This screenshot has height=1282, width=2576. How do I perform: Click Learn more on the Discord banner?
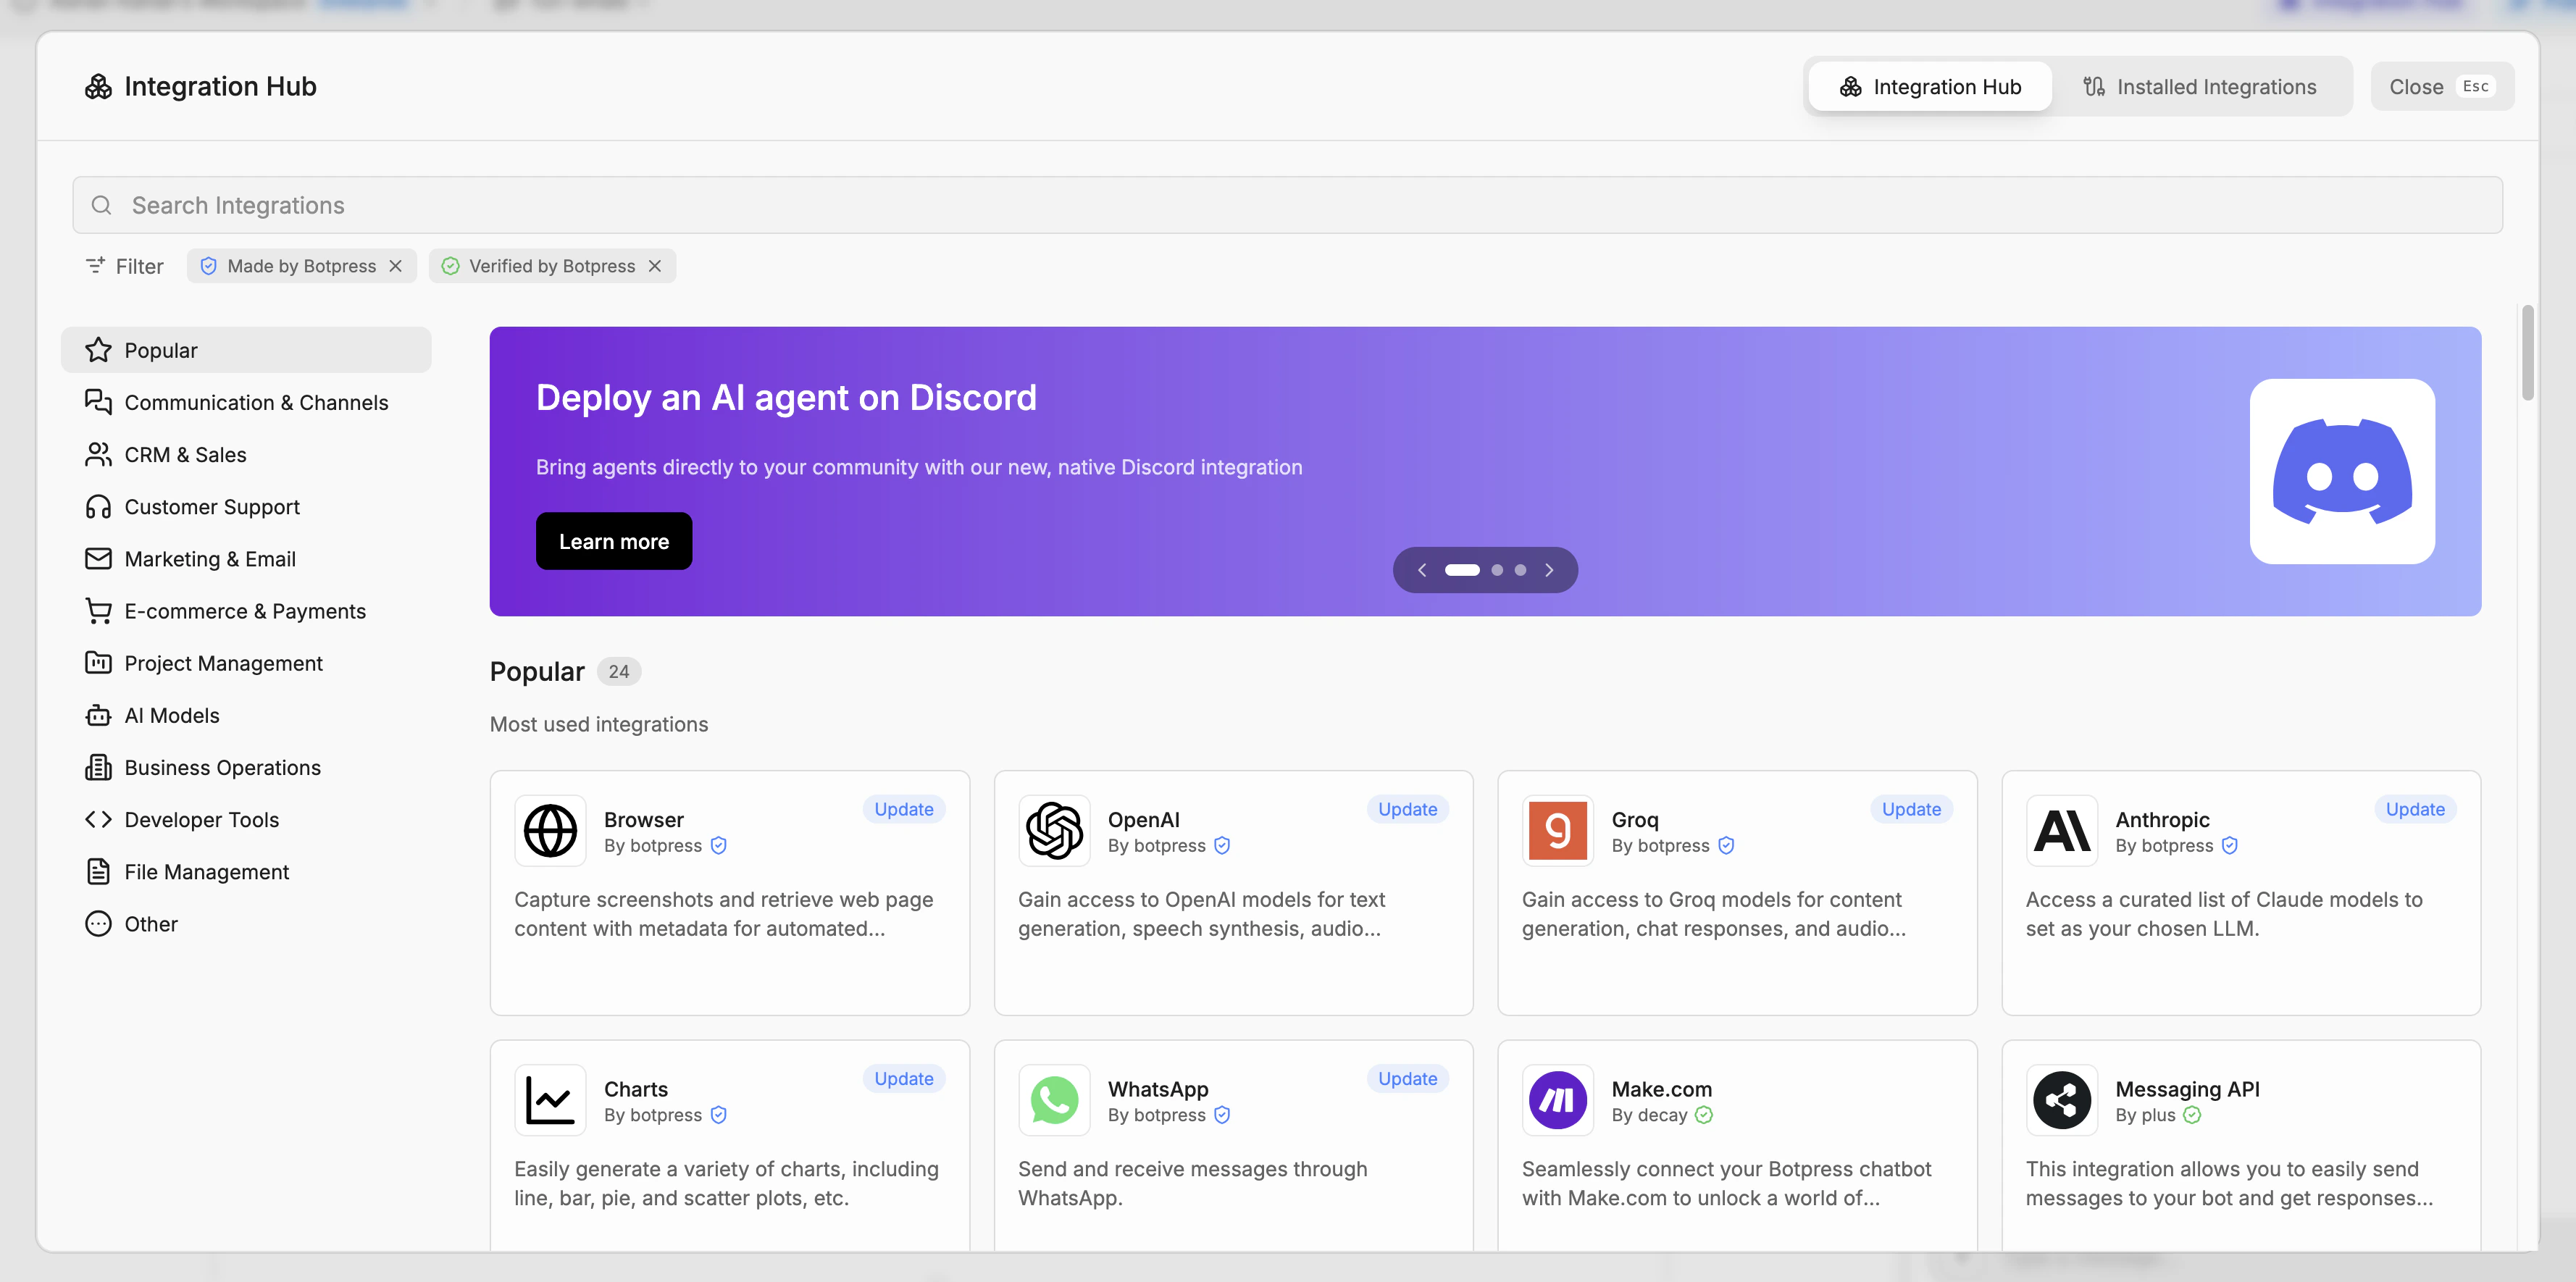click(613, 541)
